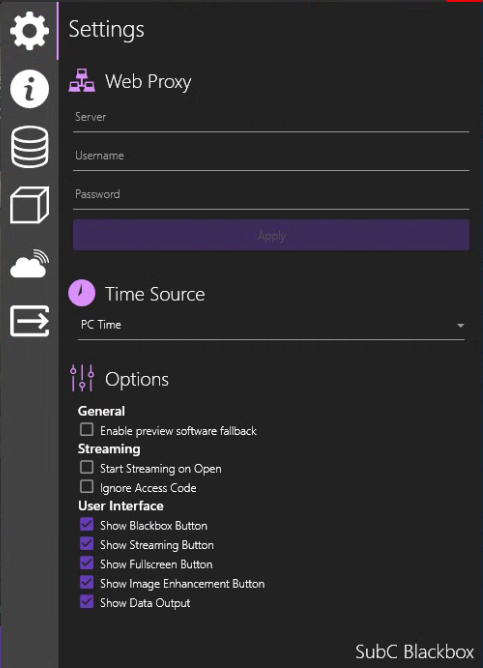Viewport: 483px width, 668px height.
Task: Enable preview software fallback checkbox
Action: [x=87, y=429]
